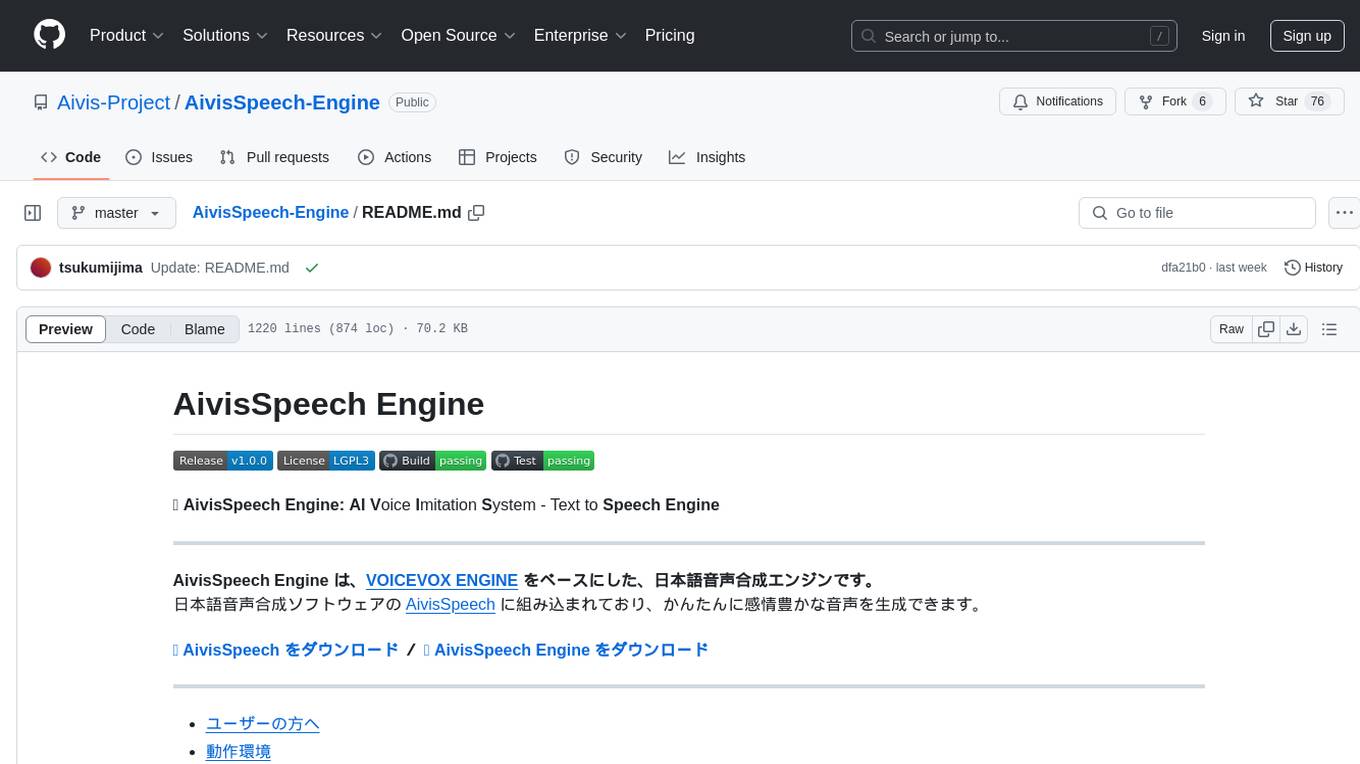Open the Product dropdown menu
This screenshot has width=1360, height=764.
(x=126, y=35)
